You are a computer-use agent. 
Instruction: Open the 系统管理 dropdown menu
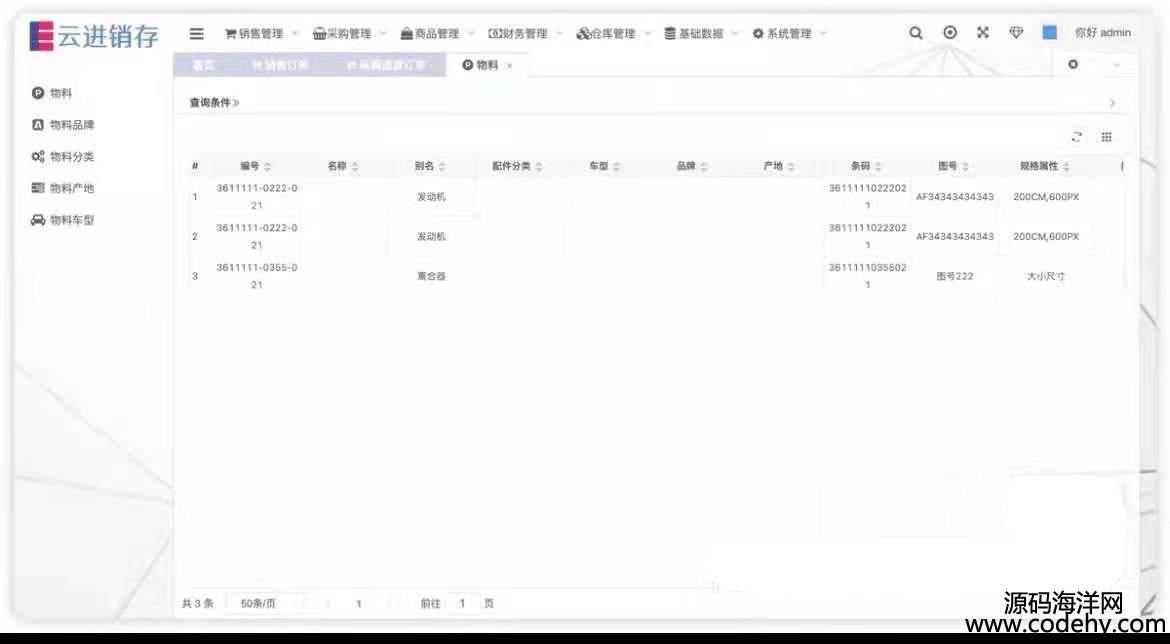point(789,34)
